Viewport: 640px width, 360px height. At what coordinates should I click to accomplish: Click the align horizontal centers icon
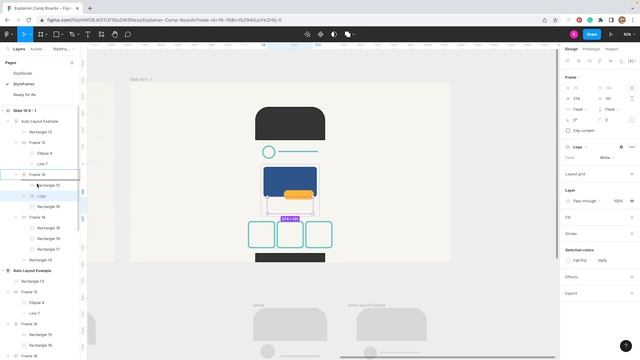578,61
